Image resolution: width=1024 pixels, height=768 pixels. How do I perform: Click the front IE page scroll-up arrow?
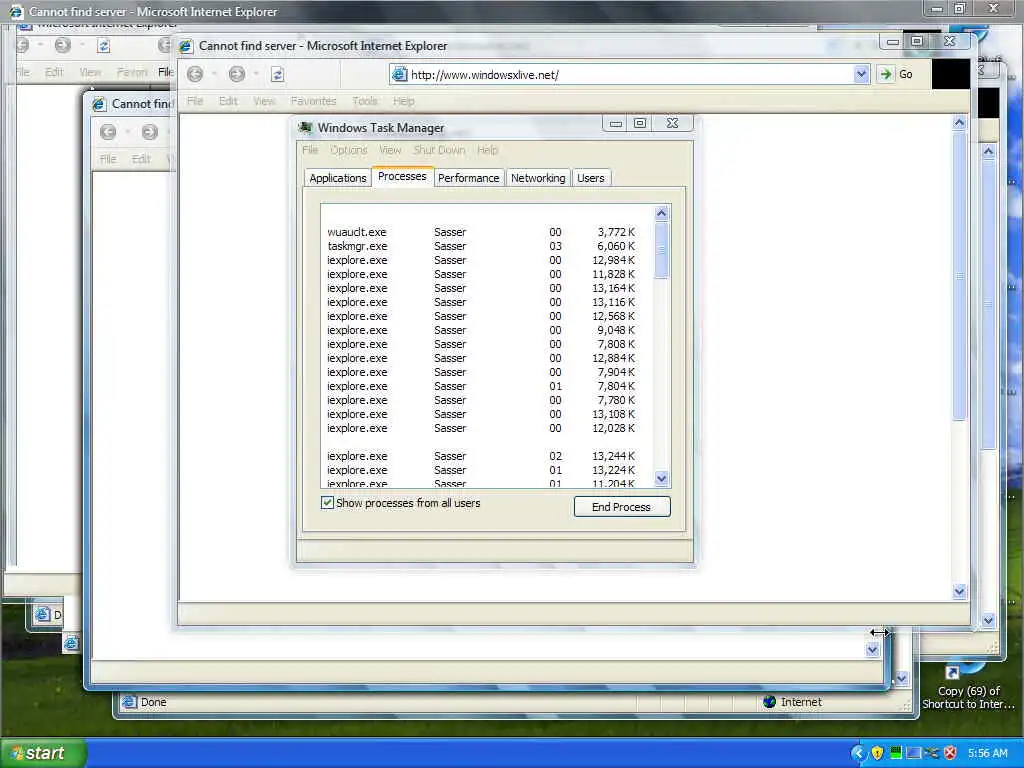pyautogui.click(x=959, y=123)
